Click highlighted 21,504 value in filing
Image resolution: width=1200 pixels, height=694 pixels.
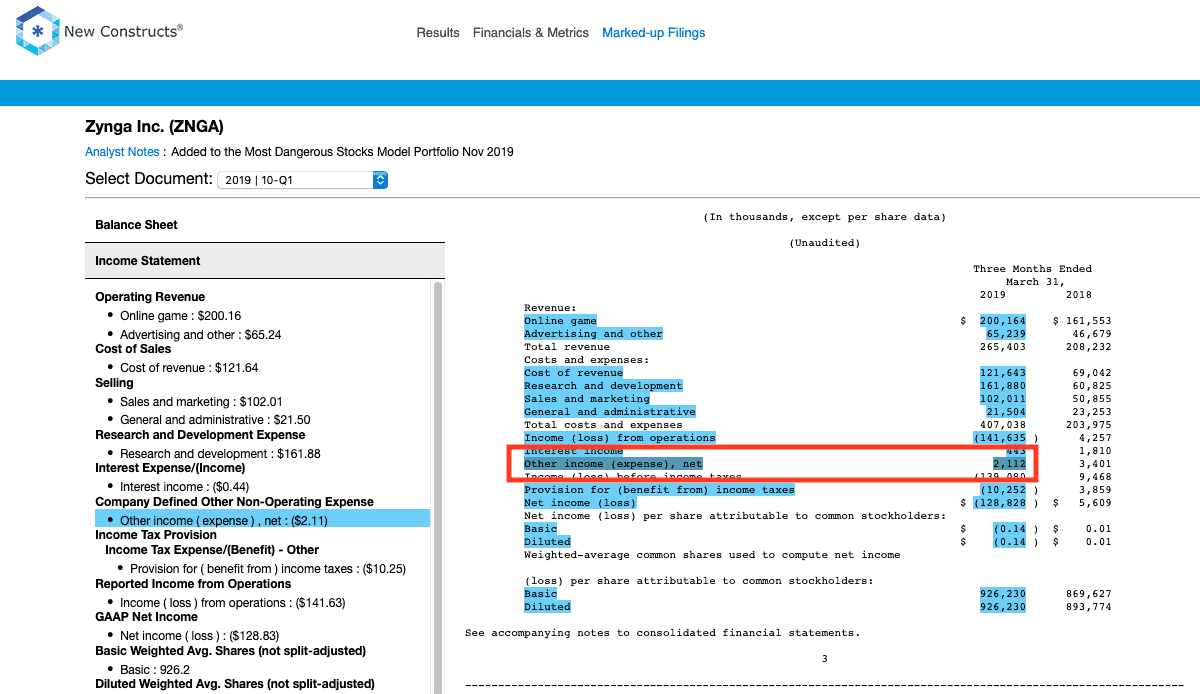point(1006,412)
